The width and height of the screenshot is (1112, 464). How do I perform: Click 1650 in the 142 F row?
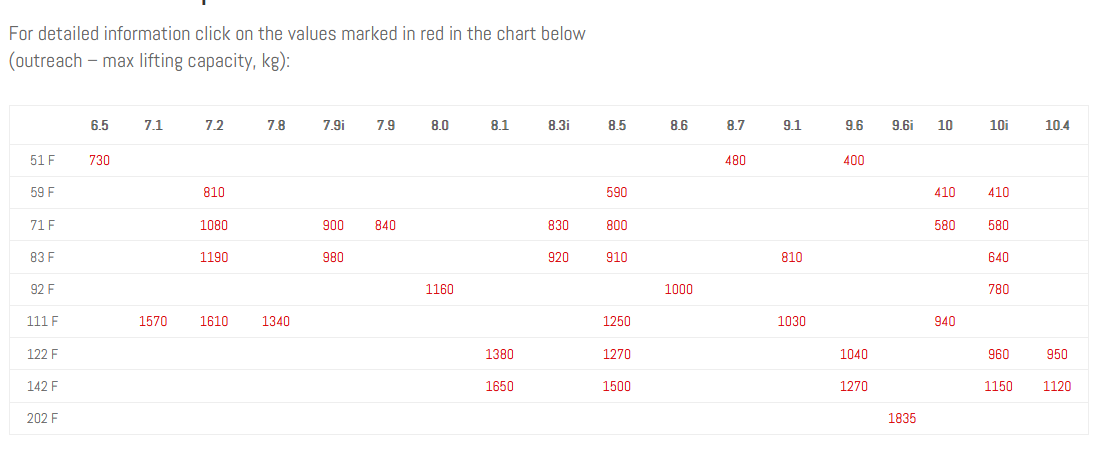click(x=499, y=387)
